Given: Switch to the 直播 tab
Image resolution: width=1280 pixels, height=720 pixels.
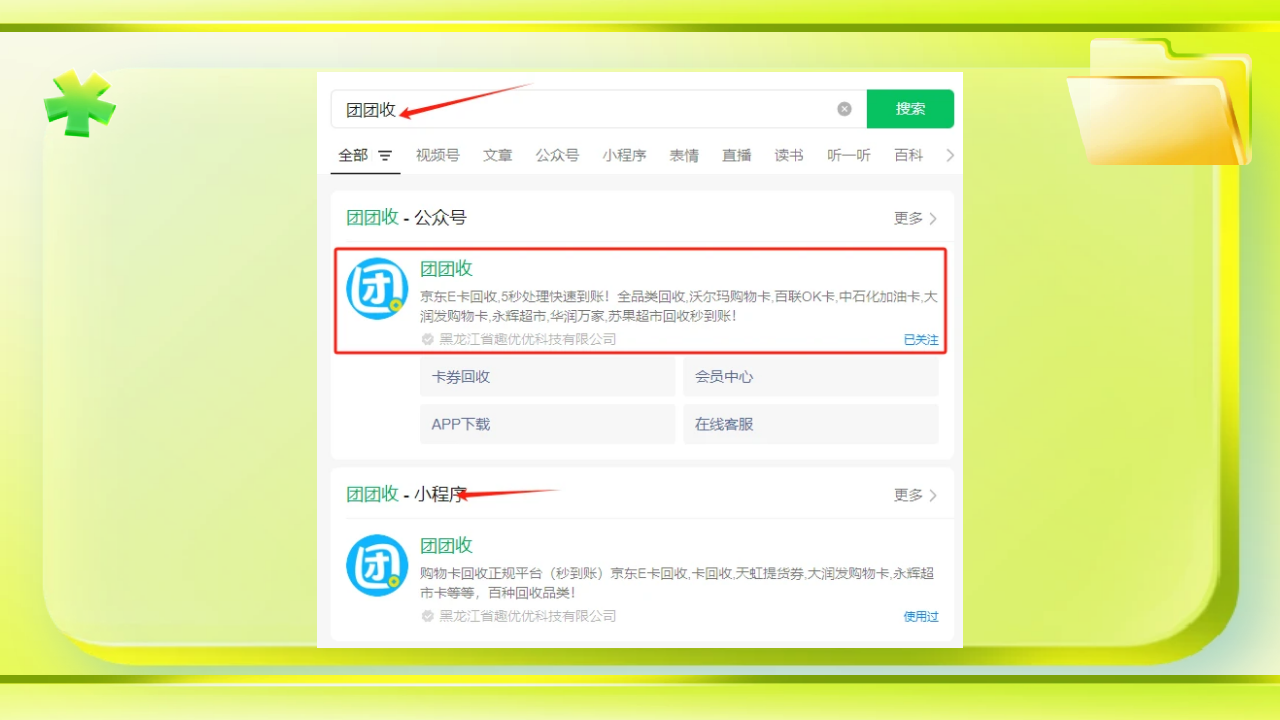Looking at the screenshot, I should [737, 155].
